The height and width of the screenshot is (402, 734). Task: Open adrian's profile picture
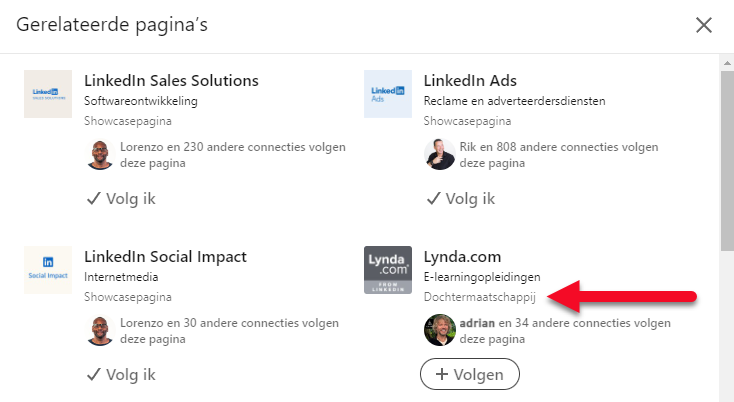click(x=440, y=330)
